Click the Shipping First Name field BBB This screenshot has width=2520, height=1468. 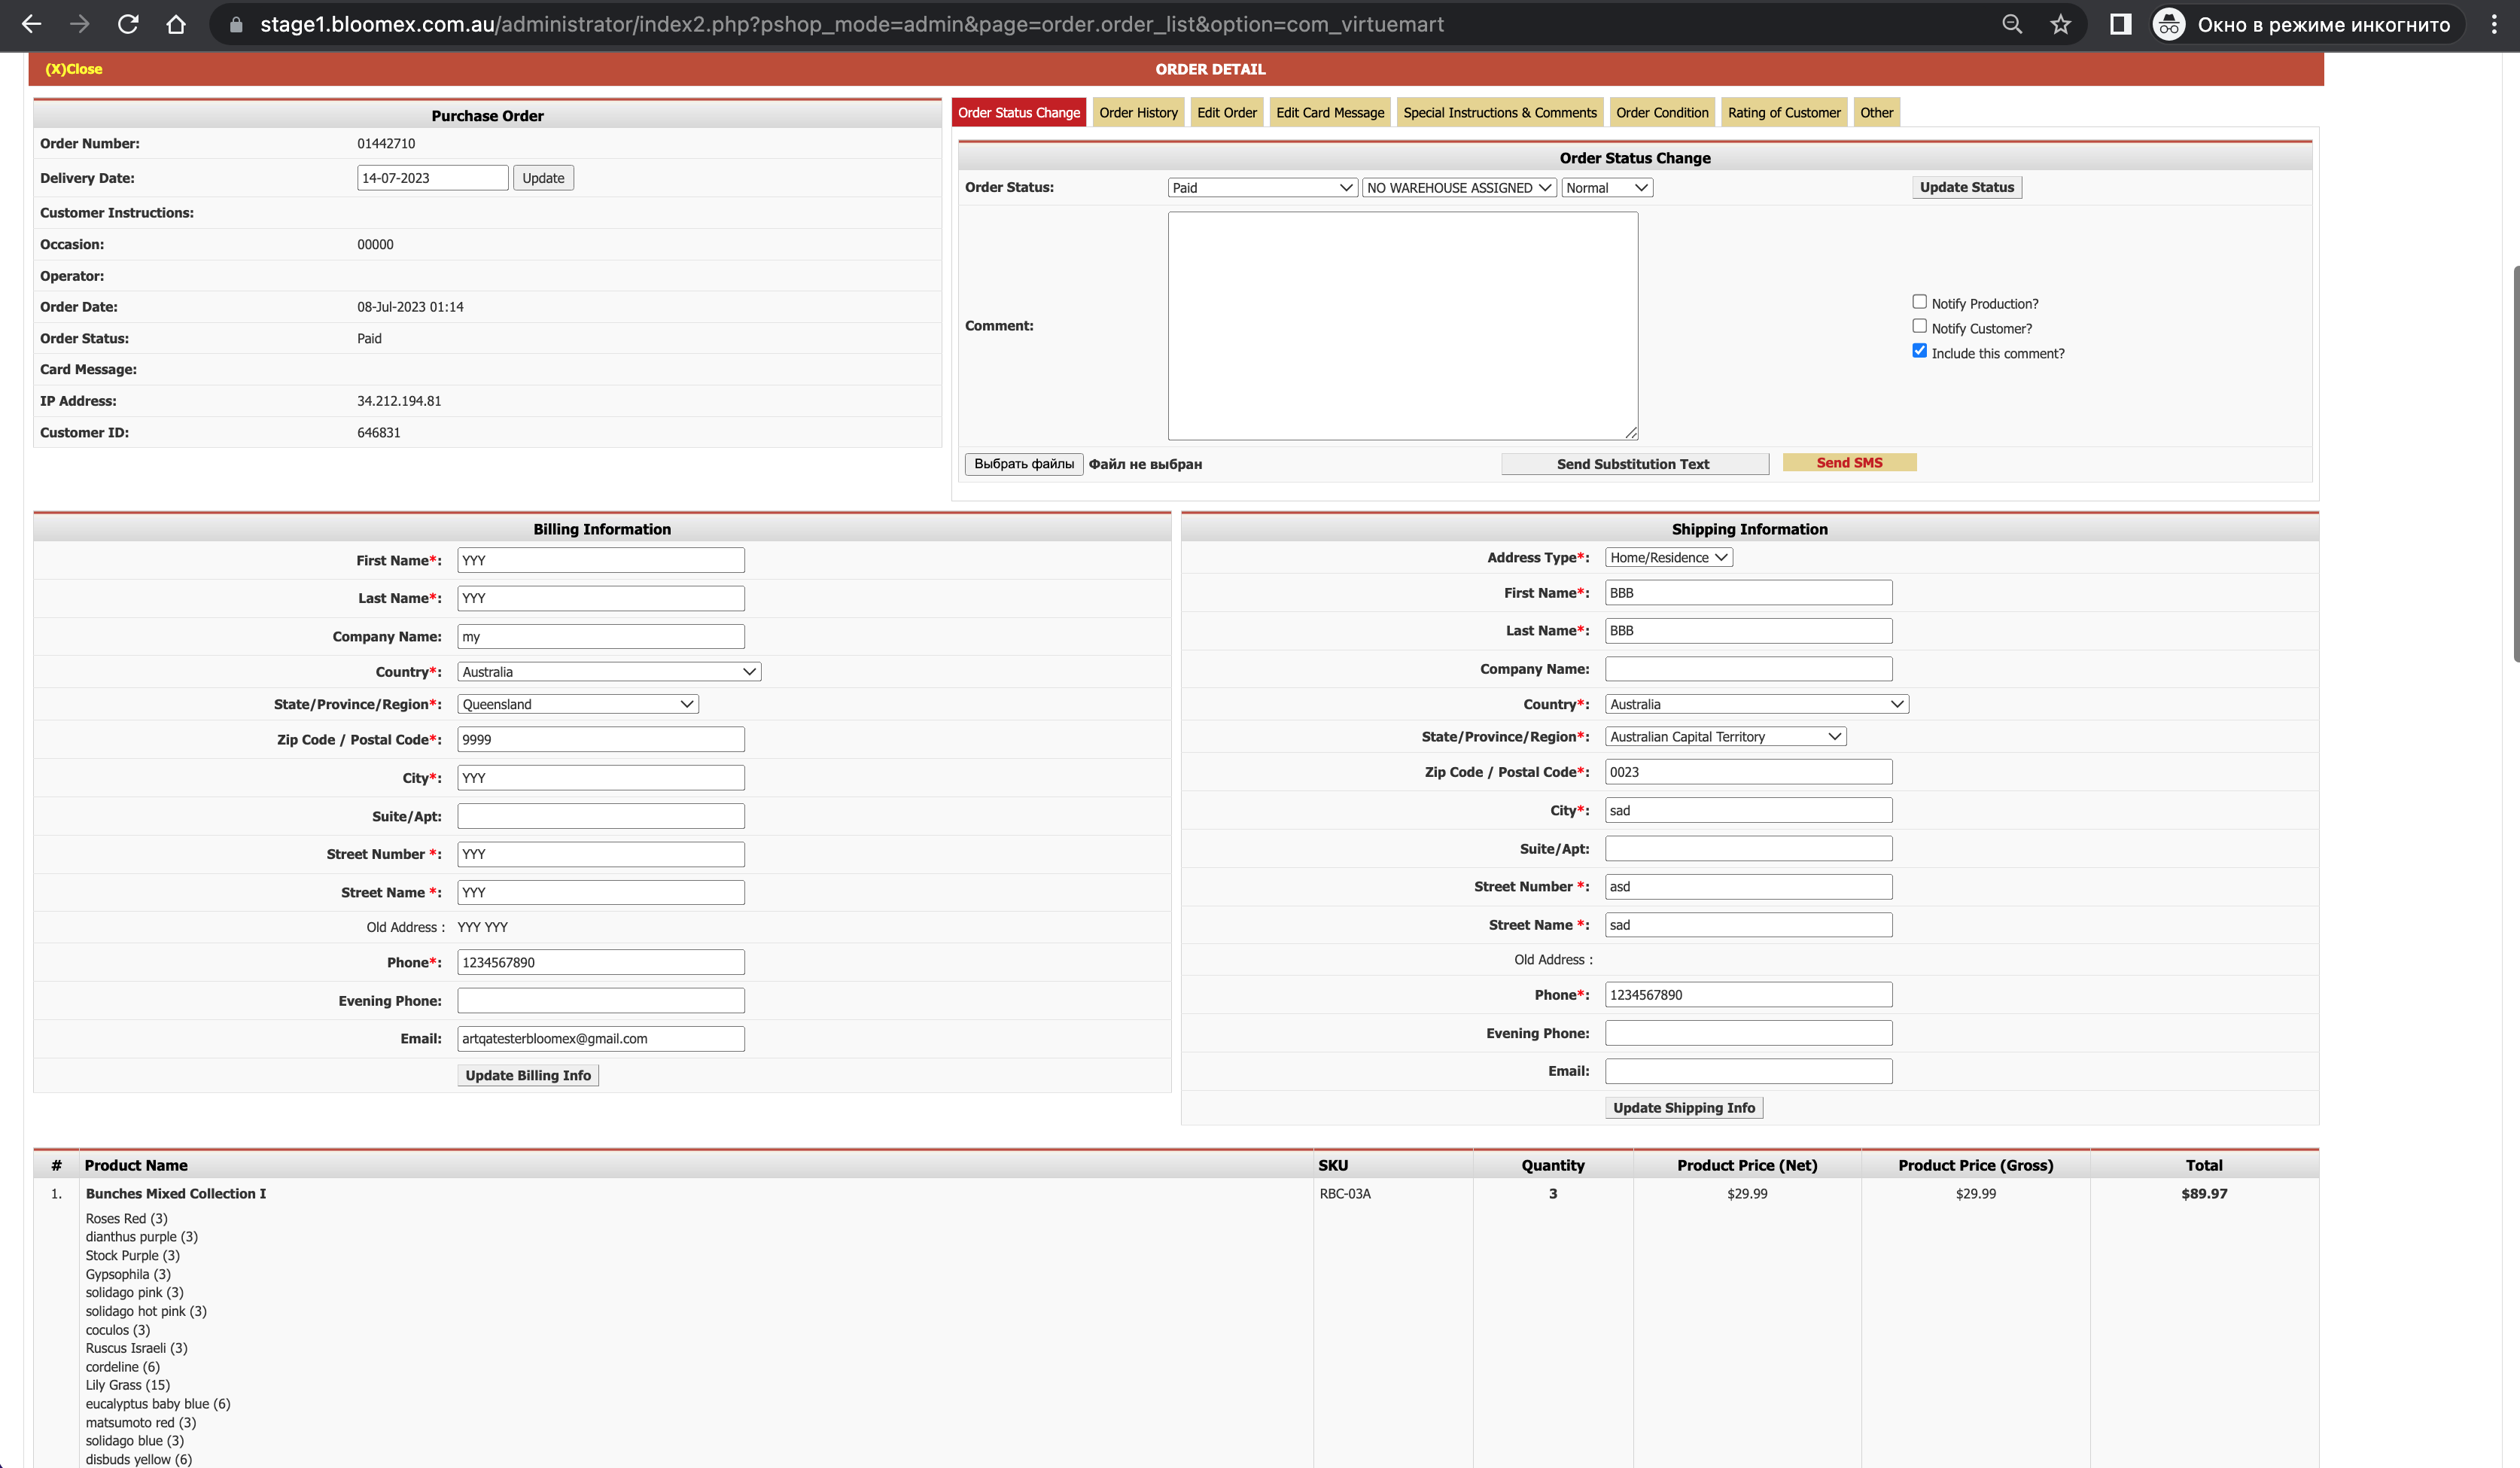point(1749,593)
